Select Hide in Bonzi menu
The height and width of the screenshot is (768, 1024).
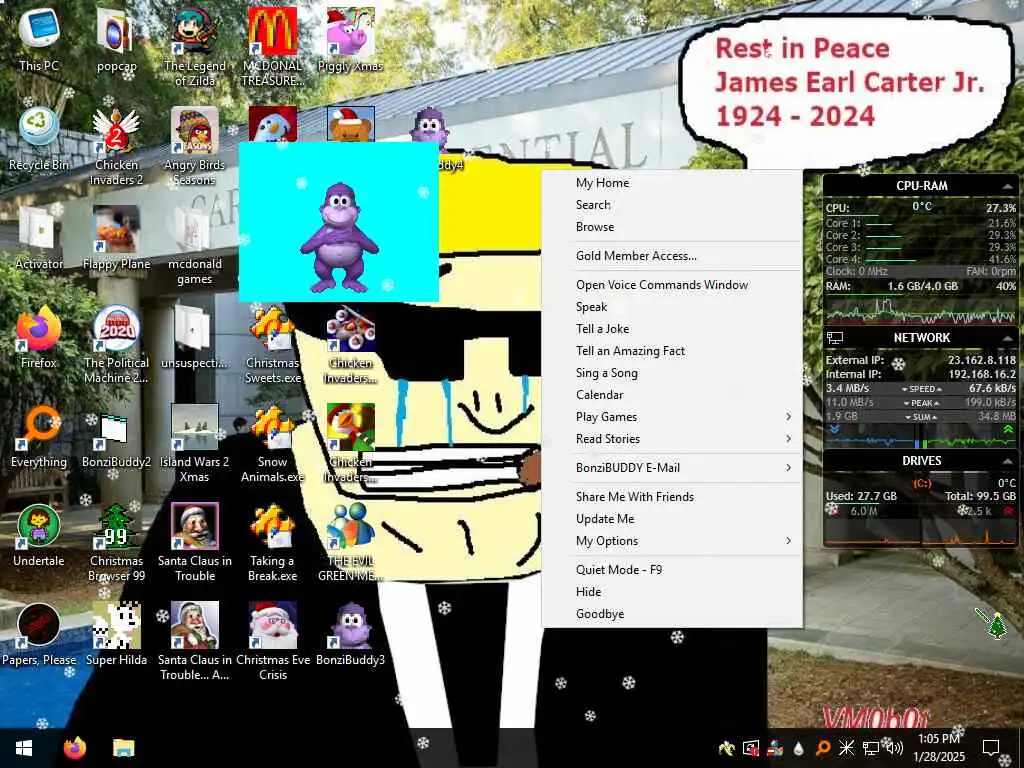[673, 592]
